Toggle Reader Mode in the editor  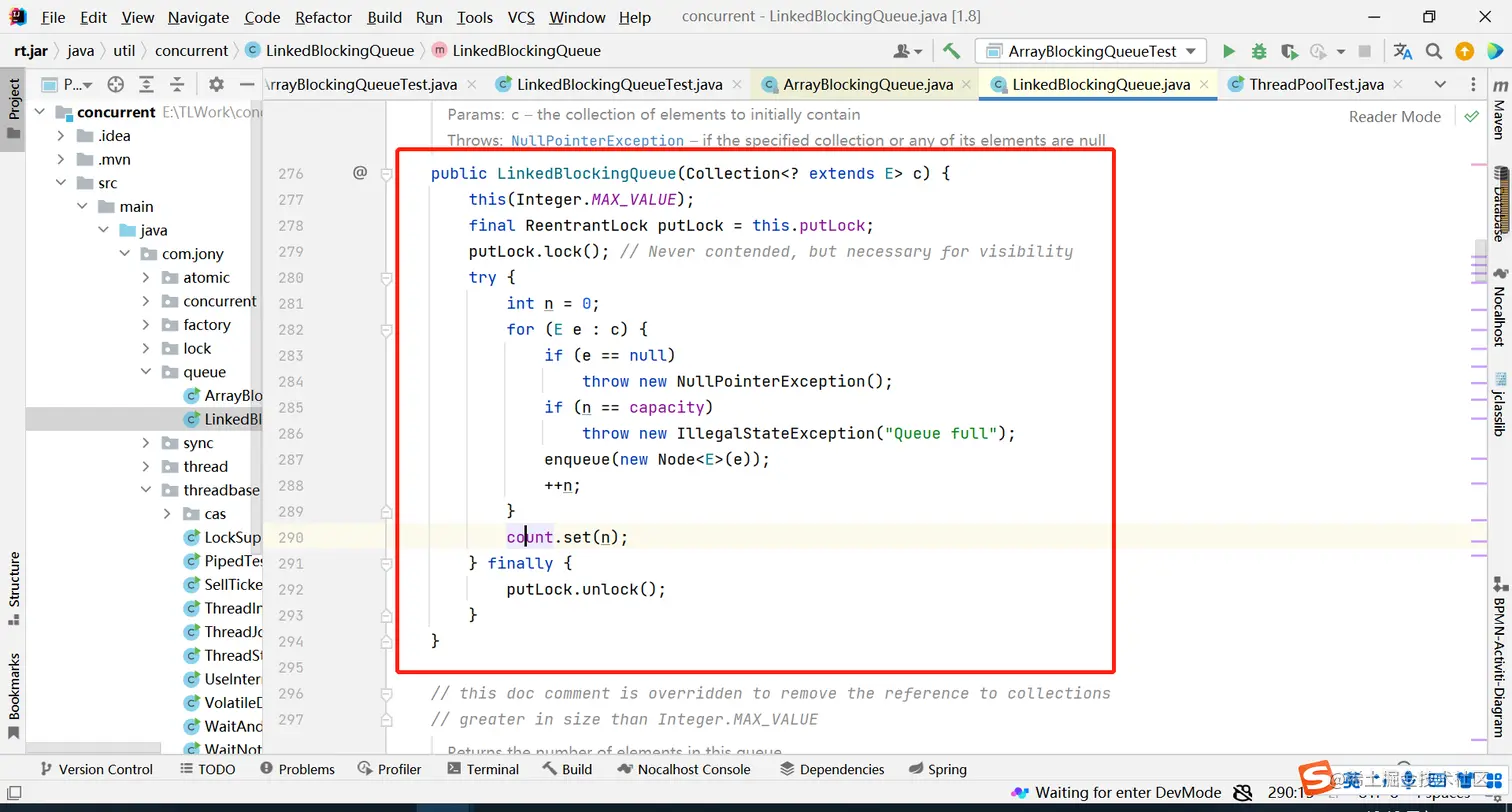[1394, 117]
